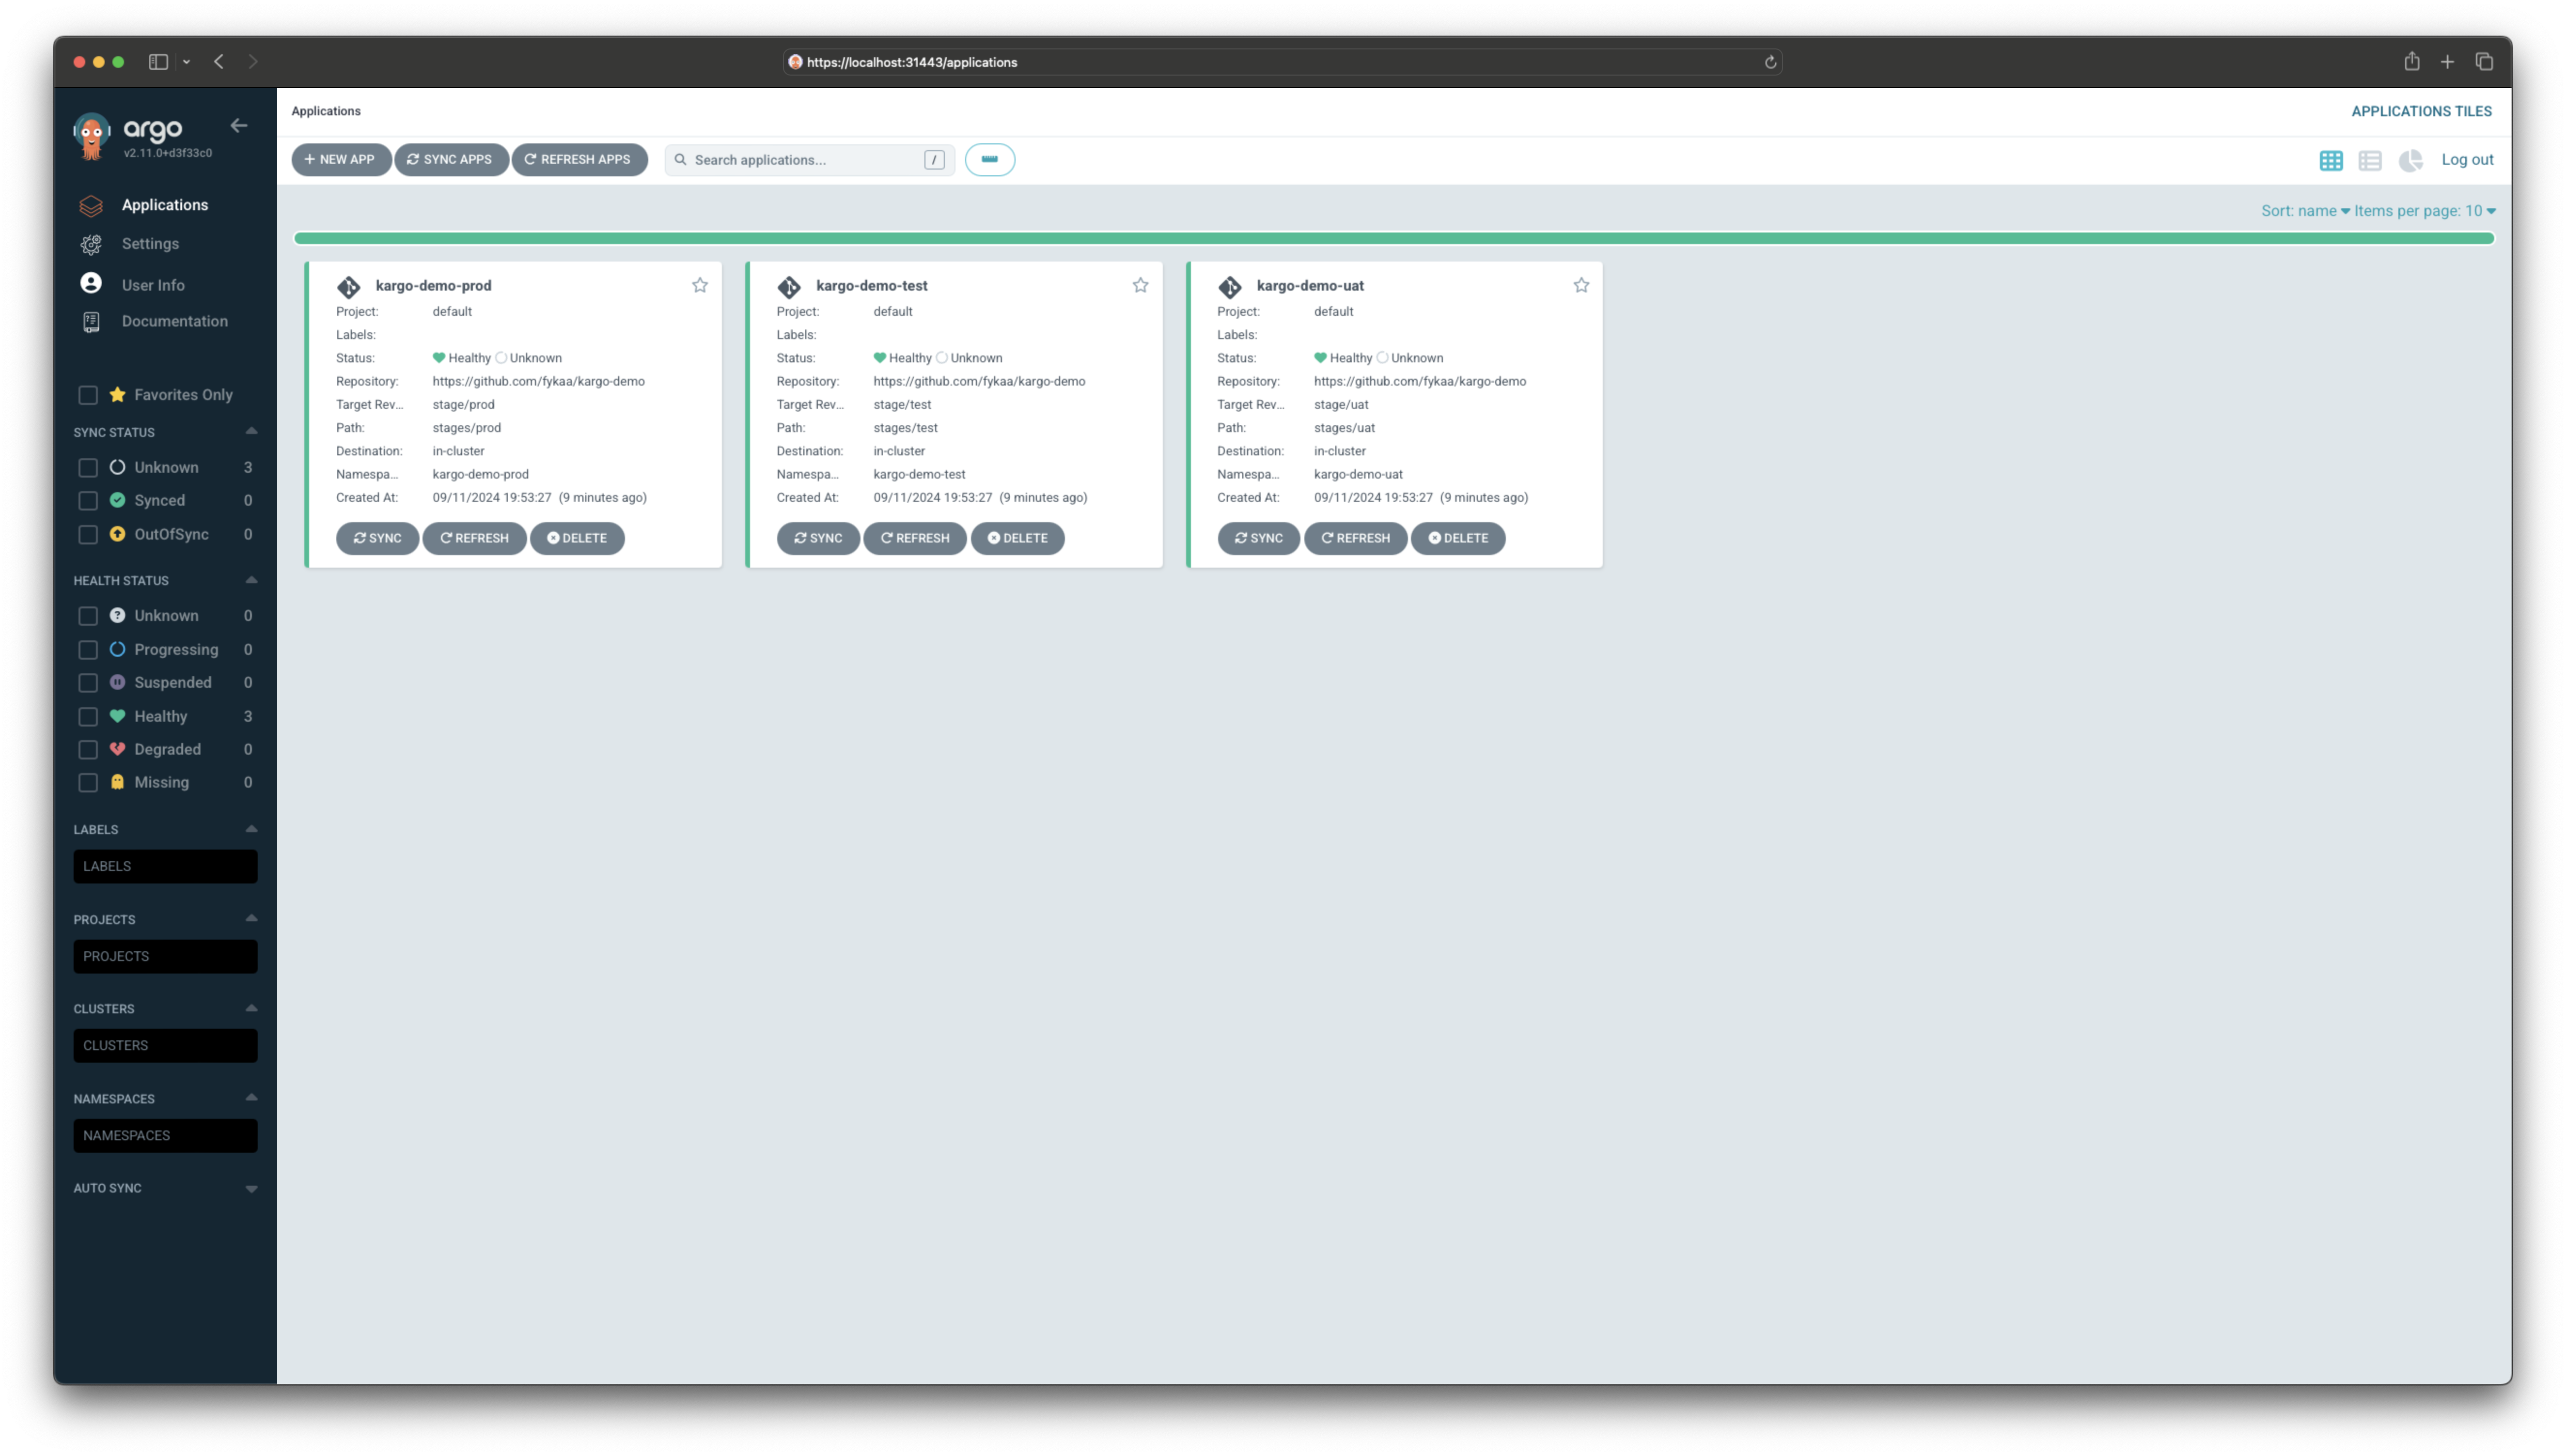Enable the Favorites Only filter
Image resolution: width=2566 pixels, height=1456 pixels.
tap(88, 395)
